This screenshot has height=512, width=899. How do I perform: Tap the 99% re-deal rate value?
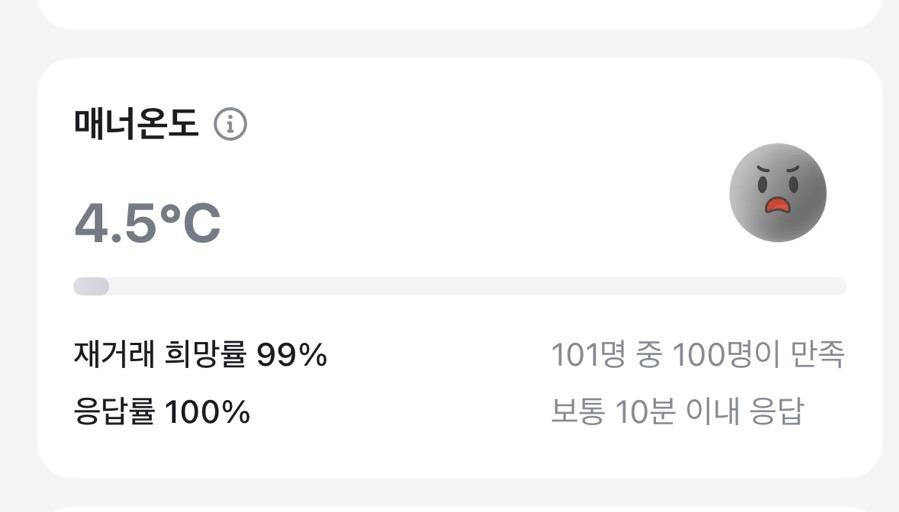pyautogui.click(x=292, y=355)
